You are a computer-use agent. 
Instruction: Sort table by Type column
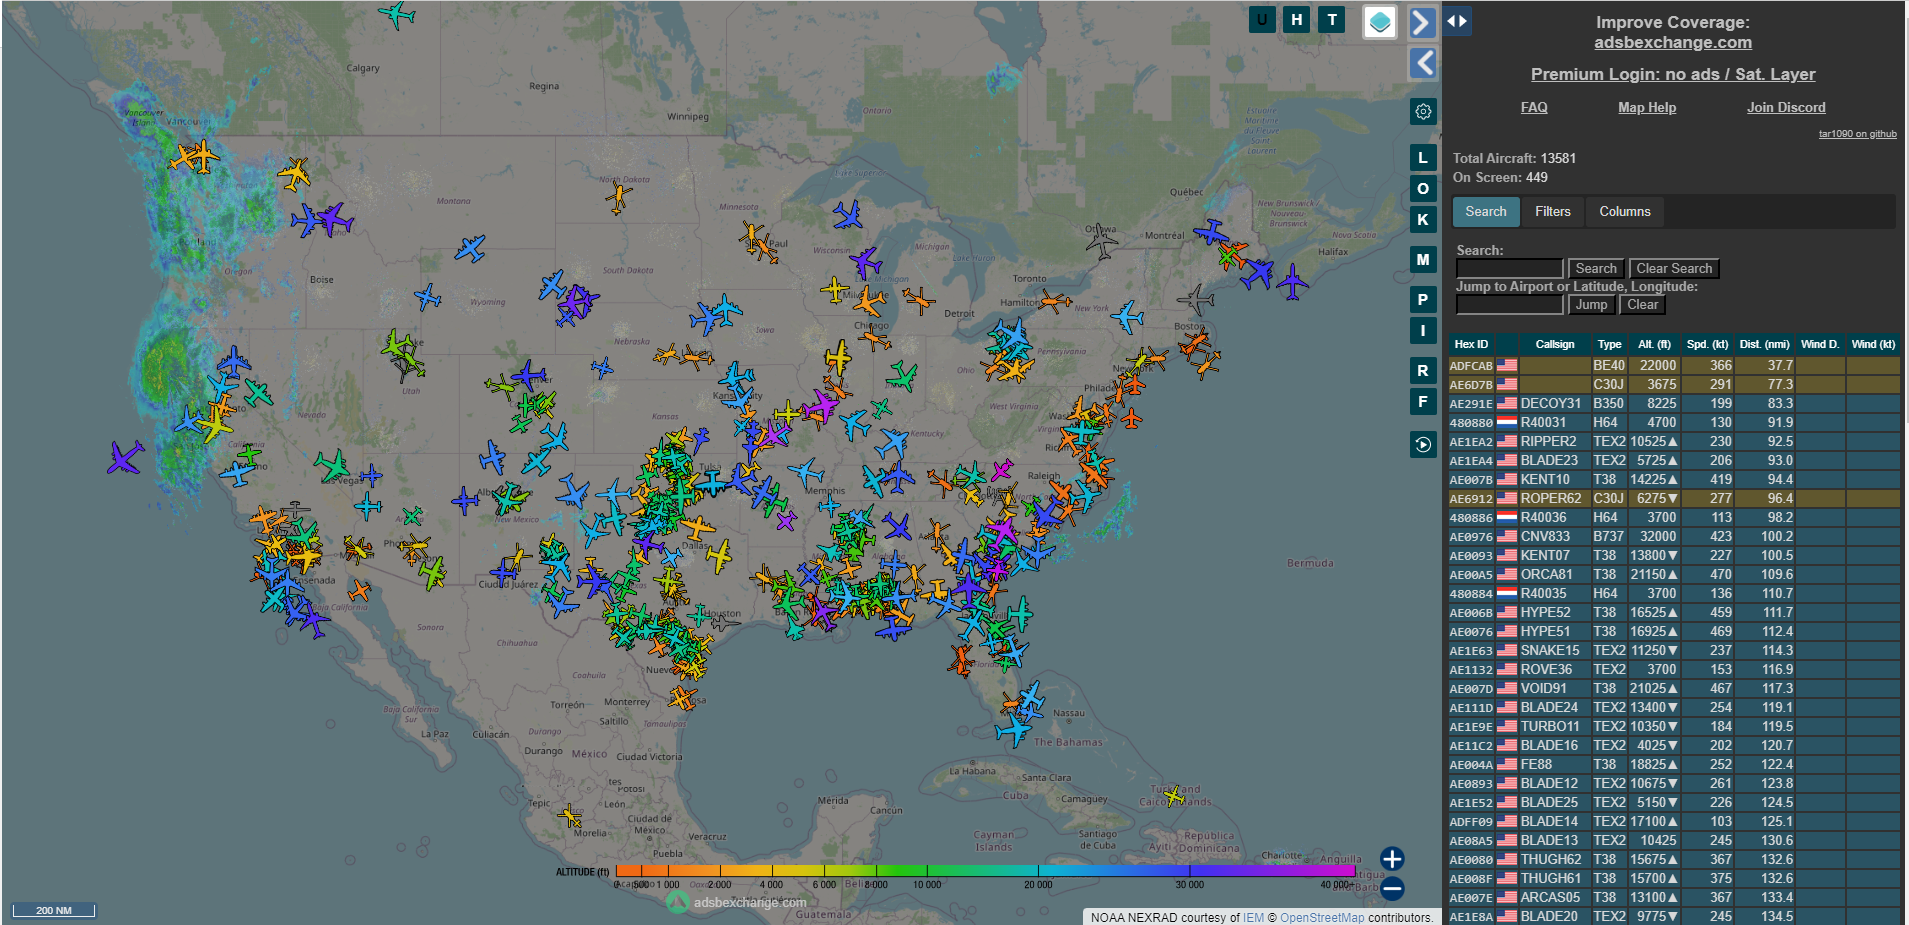[1609, 344]
